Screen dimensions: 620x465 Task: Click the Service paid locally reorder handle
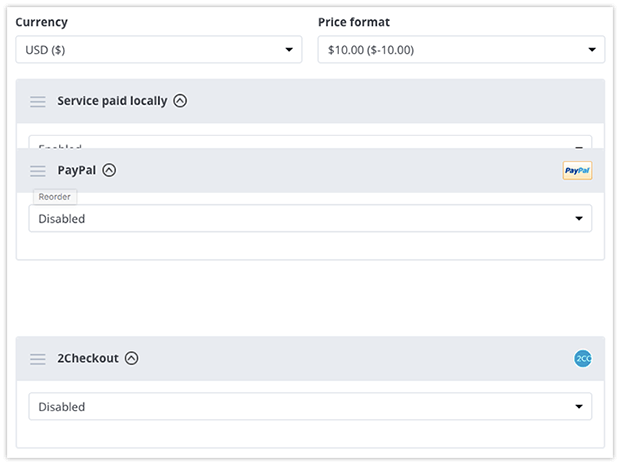[x=38, y=102]
